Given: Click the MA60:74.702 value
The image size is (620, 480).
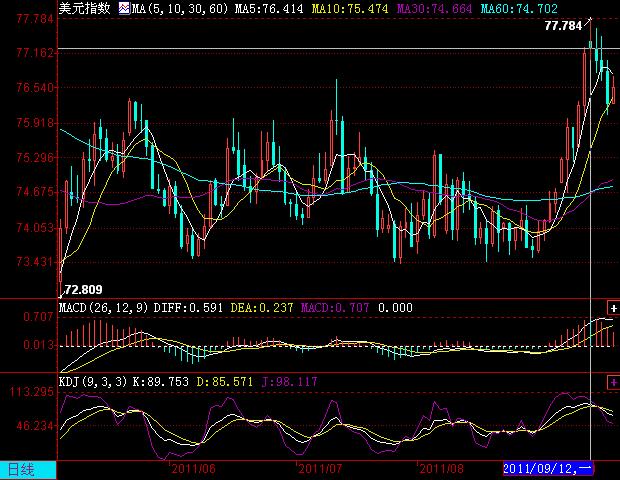Looking at the screenshot, I should pyautogui.click(x=519, y=8).
